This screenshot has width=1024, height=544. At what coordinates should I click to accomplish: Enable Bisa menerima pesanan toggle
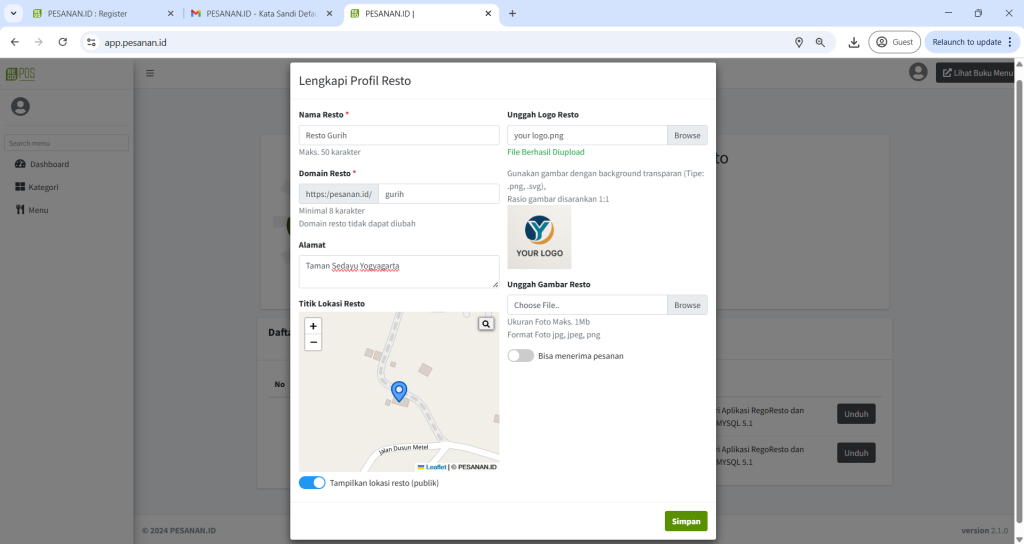[x=520, y=355]
